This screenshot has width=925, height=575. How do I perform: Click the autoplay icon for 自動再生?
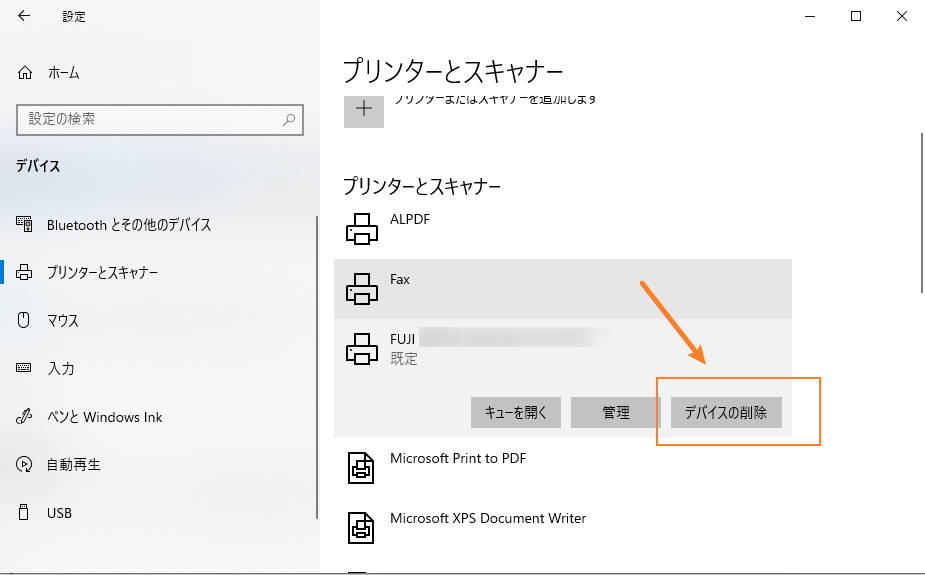tap(24, 465)
